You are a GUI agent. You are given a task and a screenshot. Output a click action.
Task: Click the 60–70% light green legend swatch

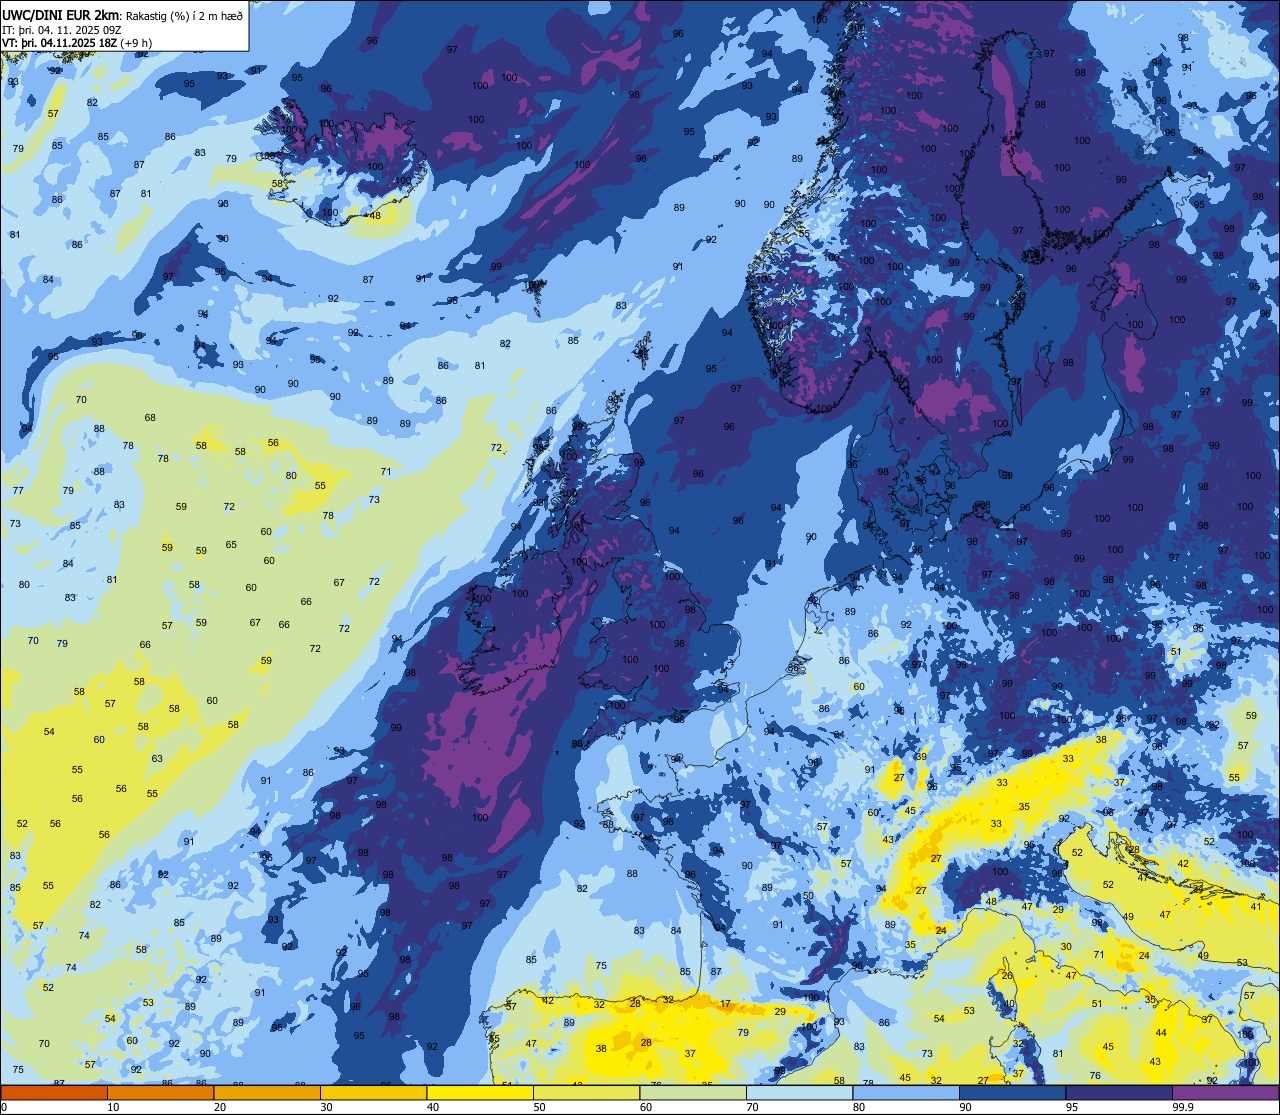tap(693, 1092)
